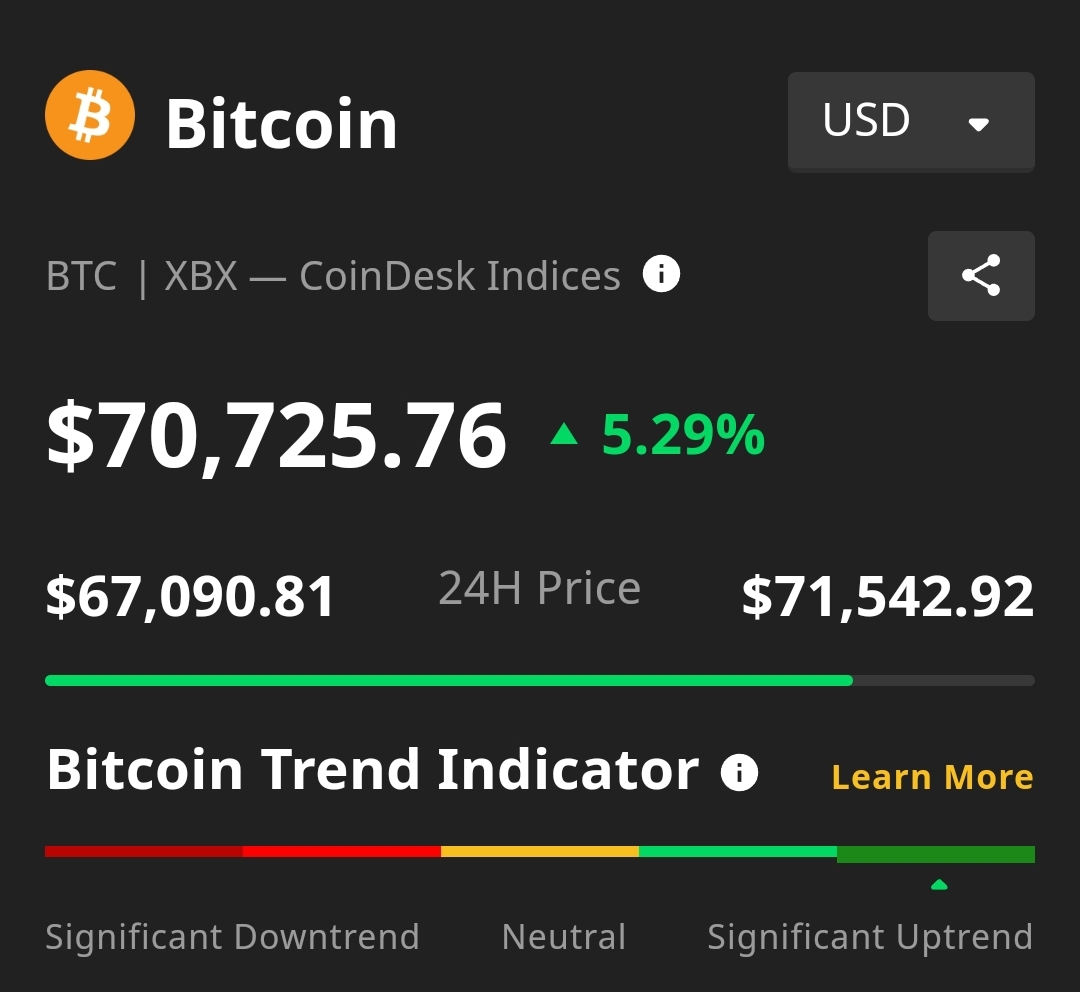Click the 5.29% price change value
Viewport: 1080px width, 992px height.
point(683,435)
